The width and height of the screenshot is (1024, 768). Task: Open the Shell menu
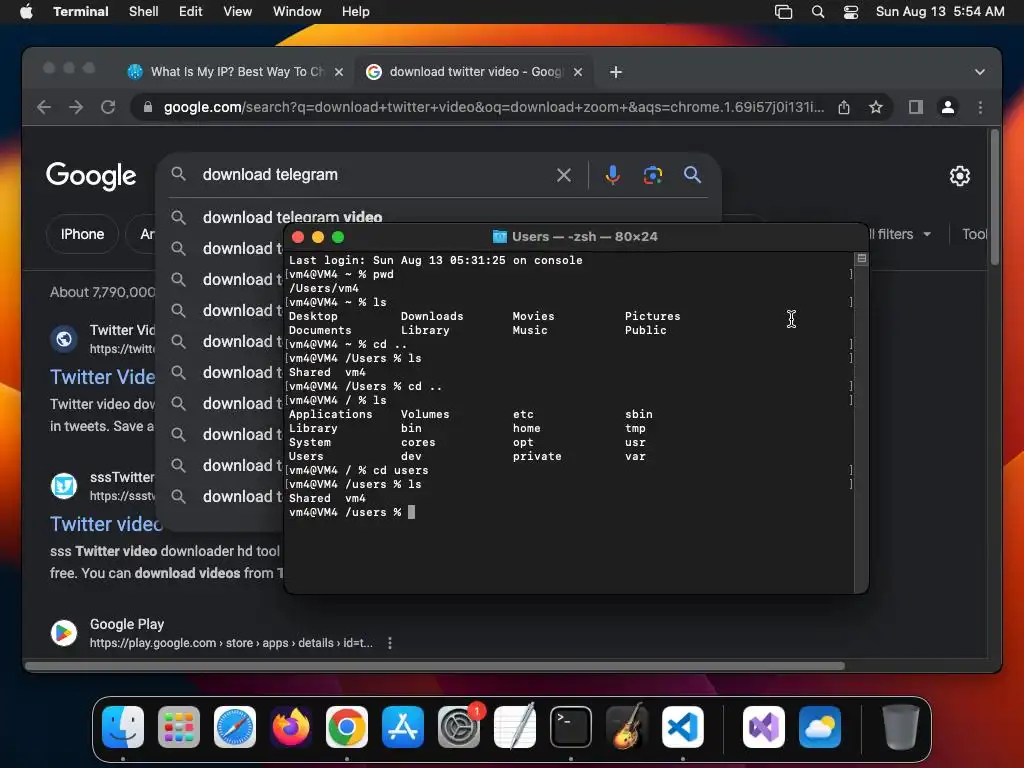coord(143,11)
